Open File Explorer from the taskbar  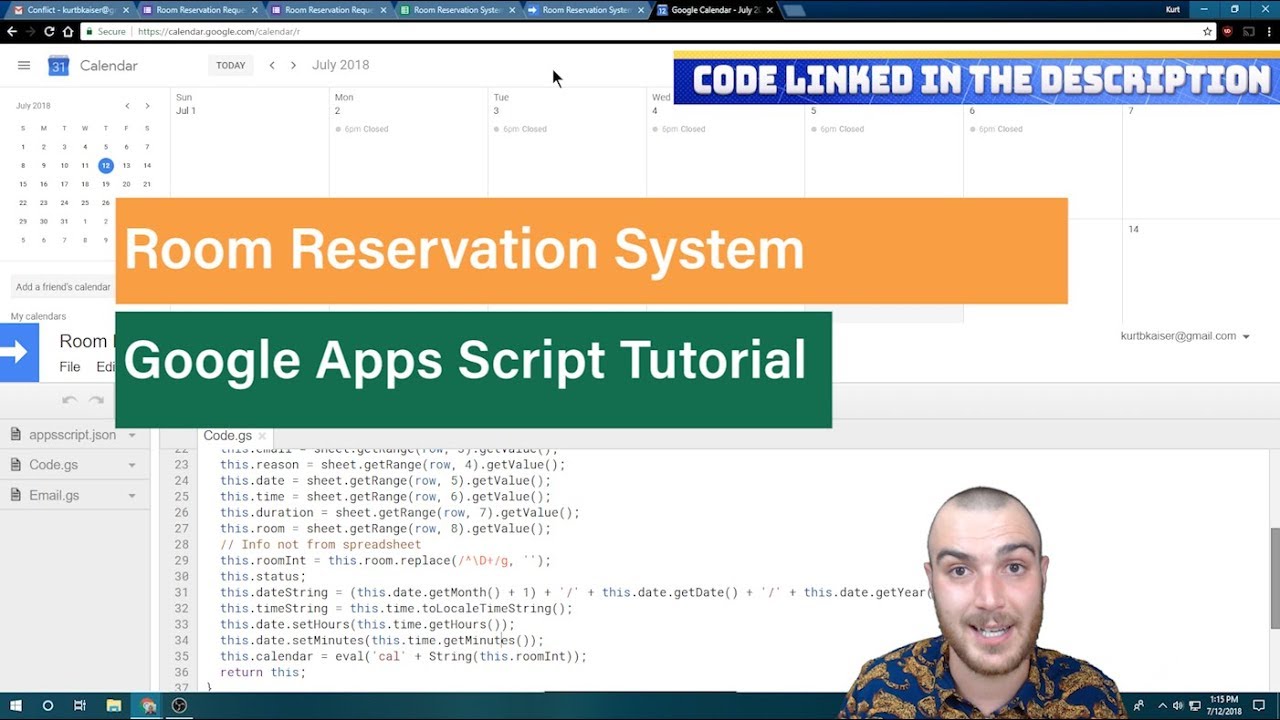113,706
